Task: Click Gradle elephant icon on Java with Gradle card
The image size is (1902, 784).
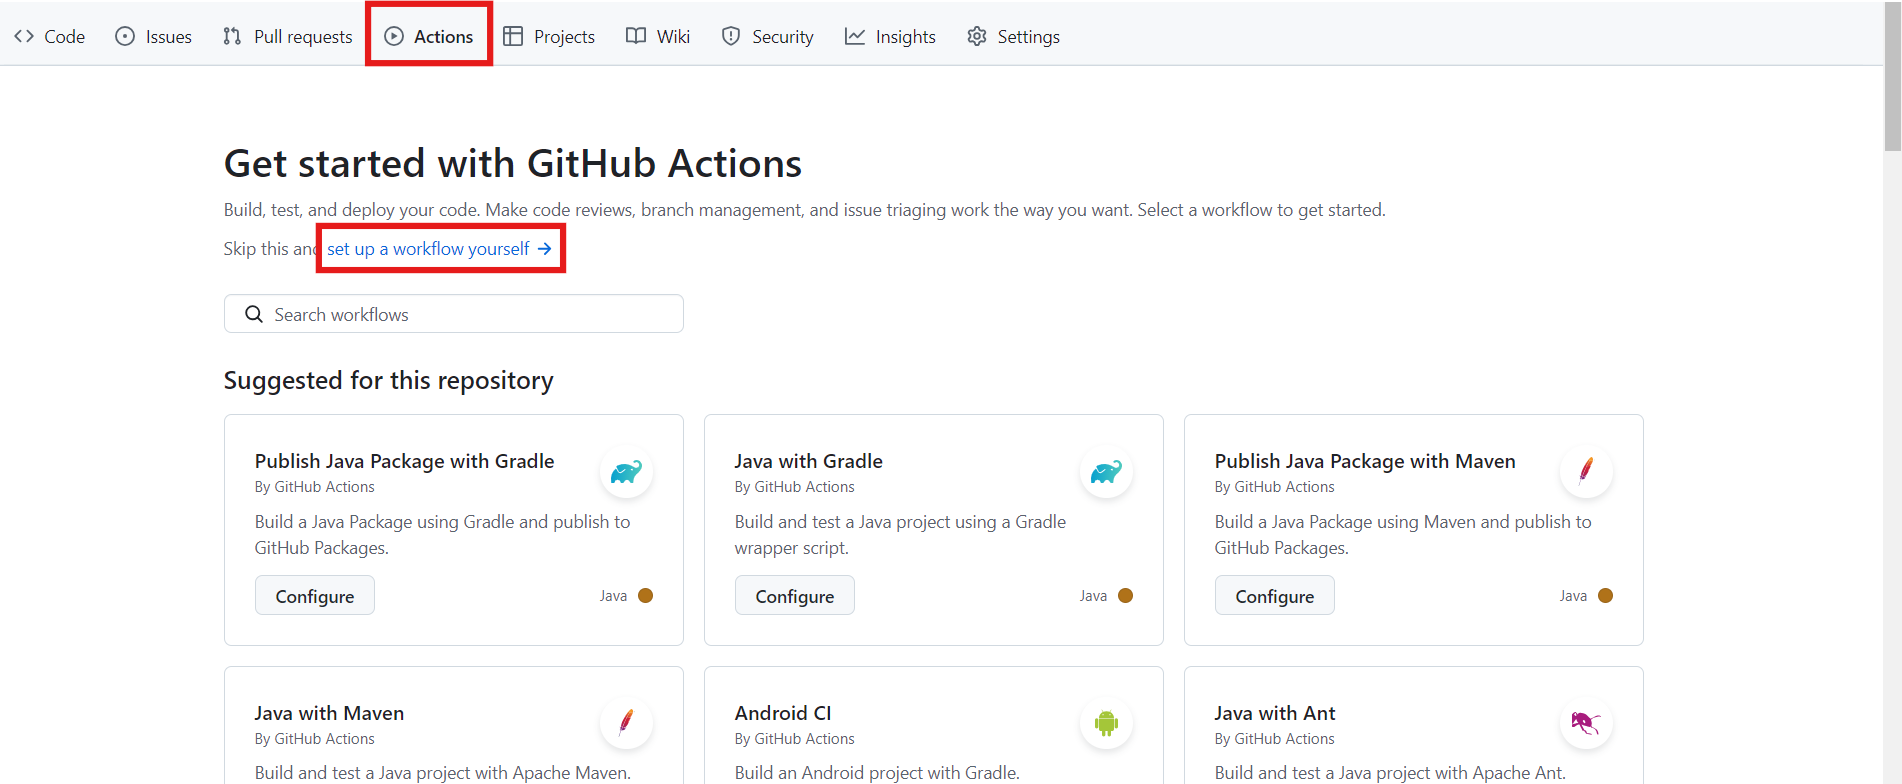Action: [x=1106, y=471]
